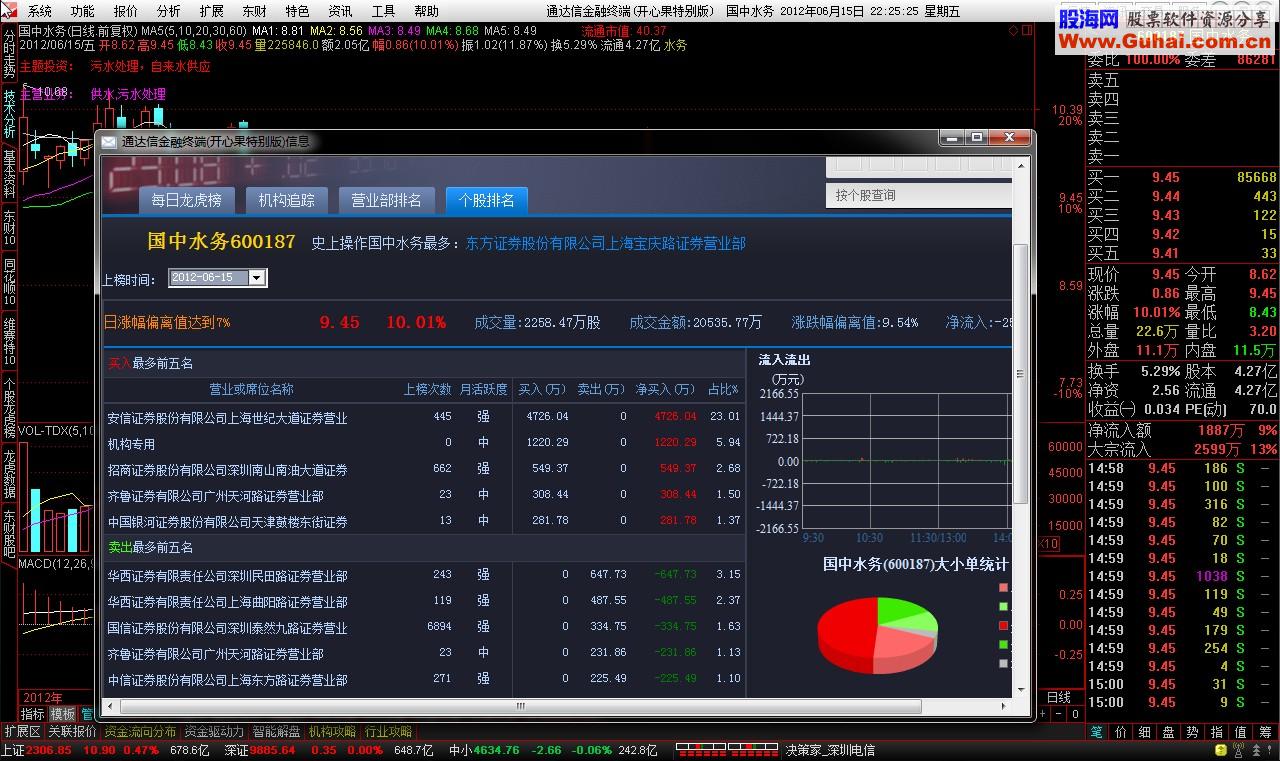Open 中国银河证券天津鼓楼东街 row
The image size is (1280, 761).
tap(424, 521)
